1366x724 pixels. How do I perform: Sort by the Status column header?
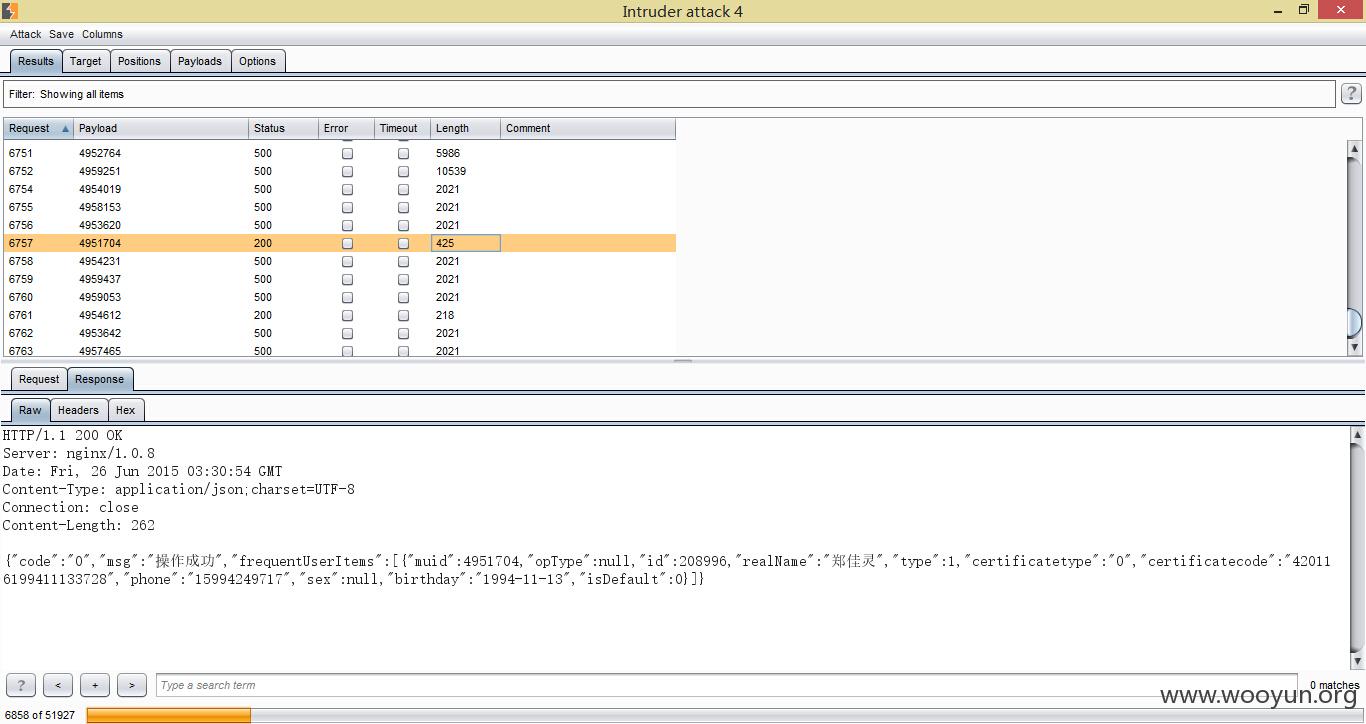pyautogui.click(x=283, y=128)
